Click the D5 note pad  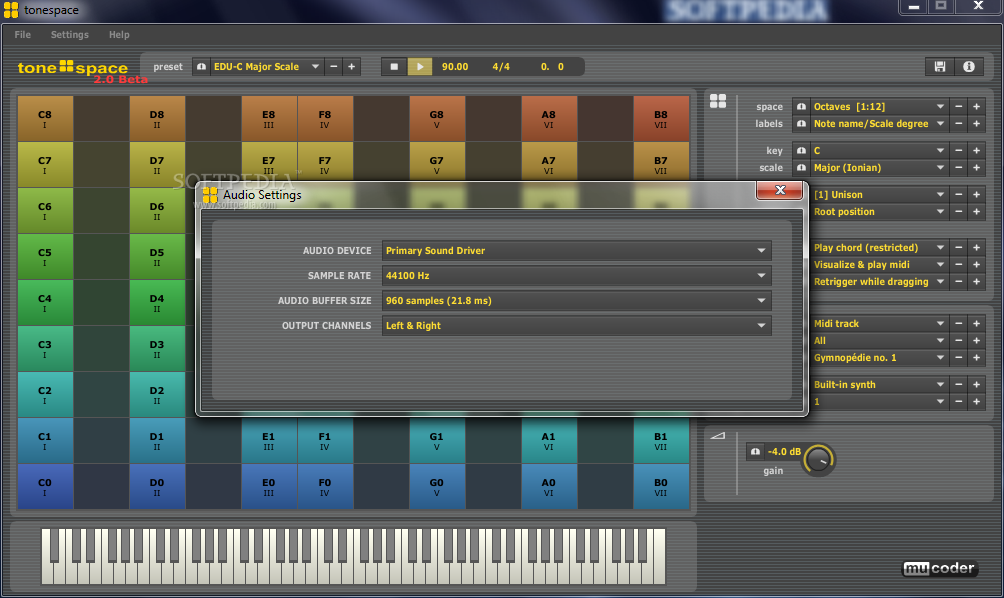[157, 256]
